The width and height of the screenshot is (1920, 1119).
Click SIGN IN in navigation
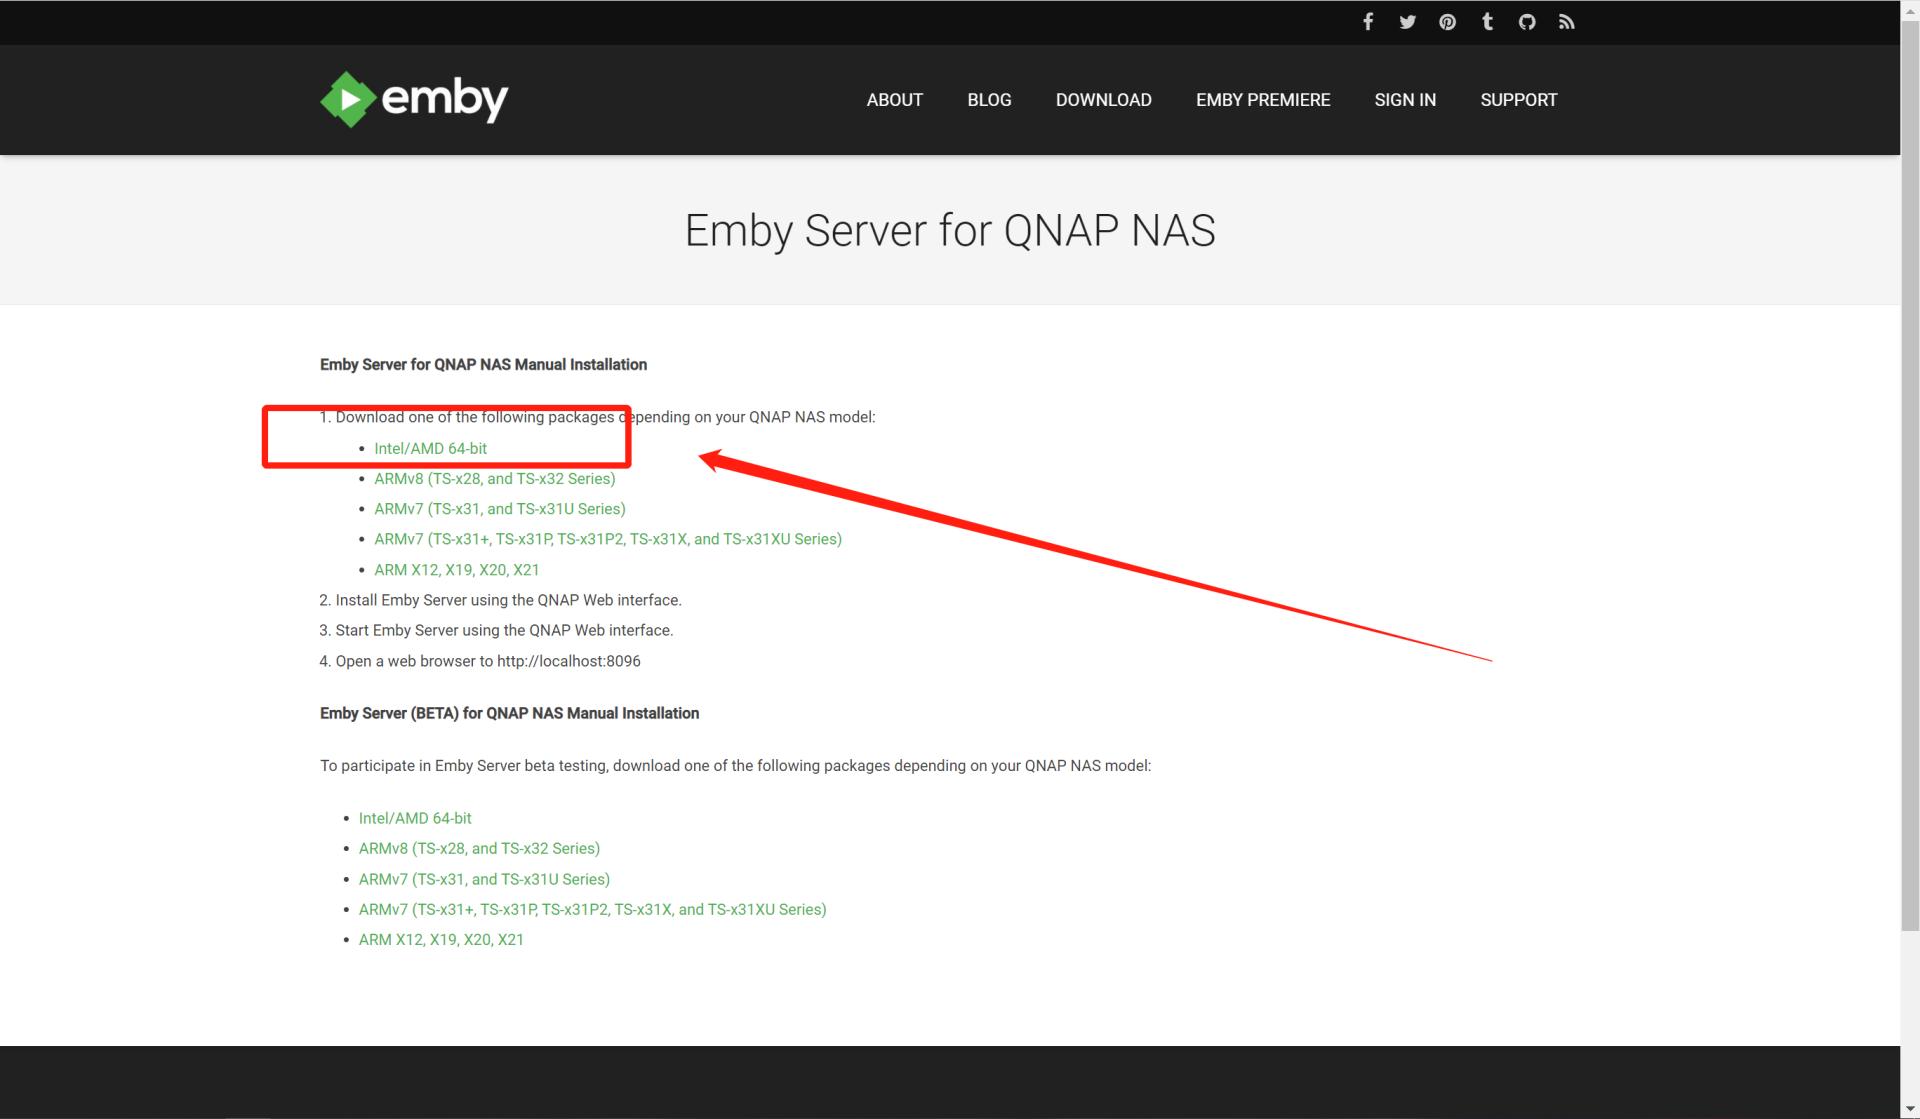point(1404,100)
